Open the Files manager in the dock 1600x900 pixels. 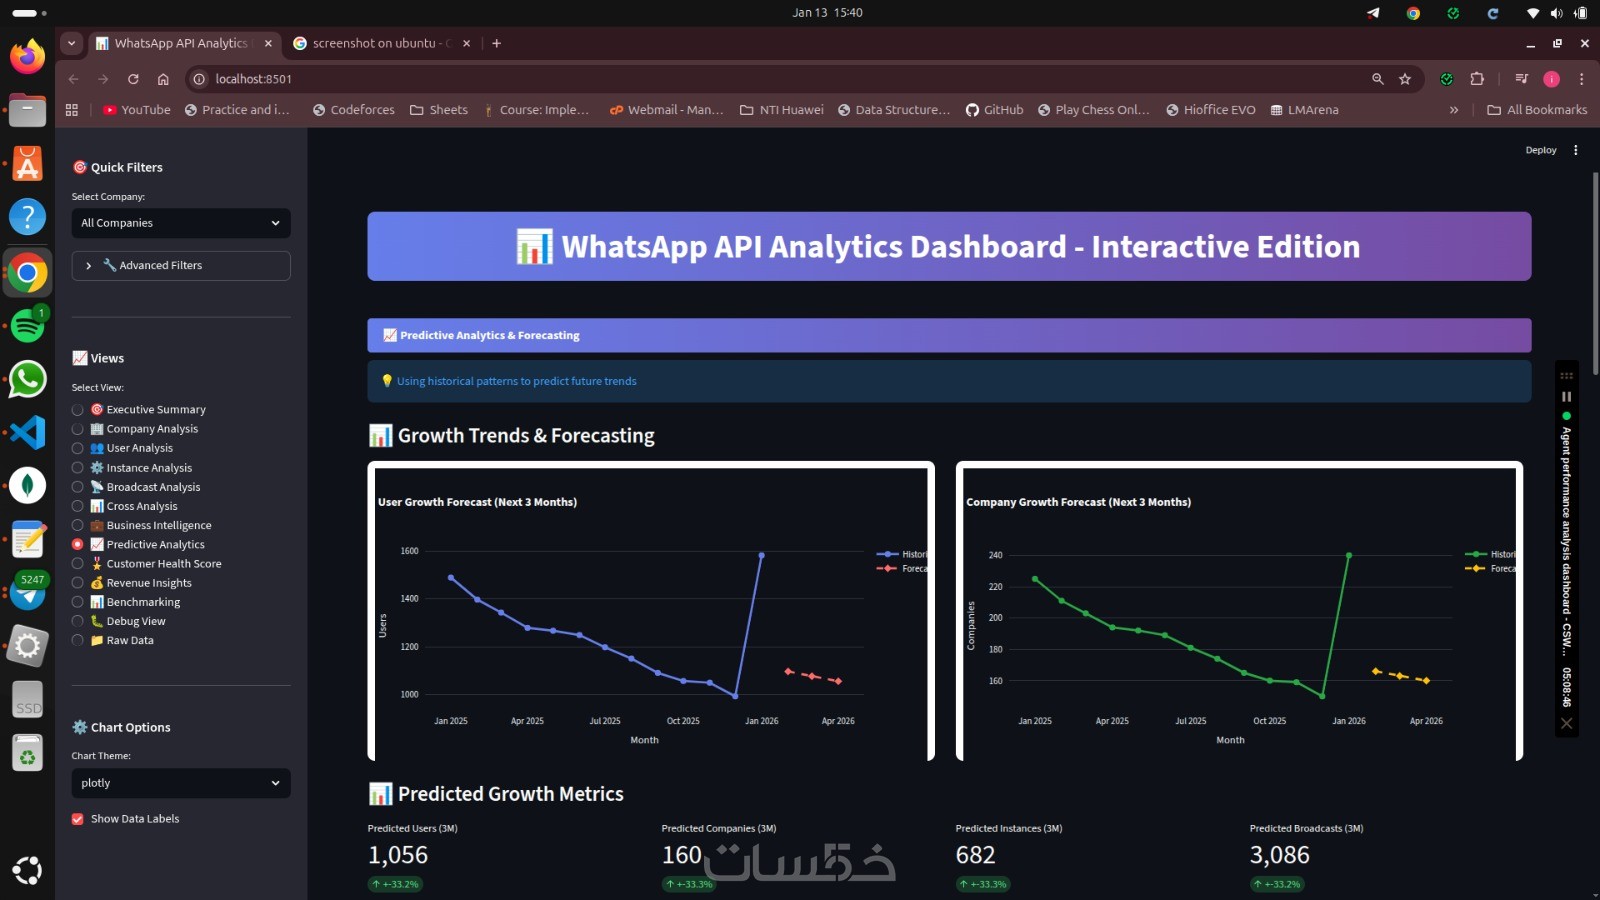coord(27,110)
